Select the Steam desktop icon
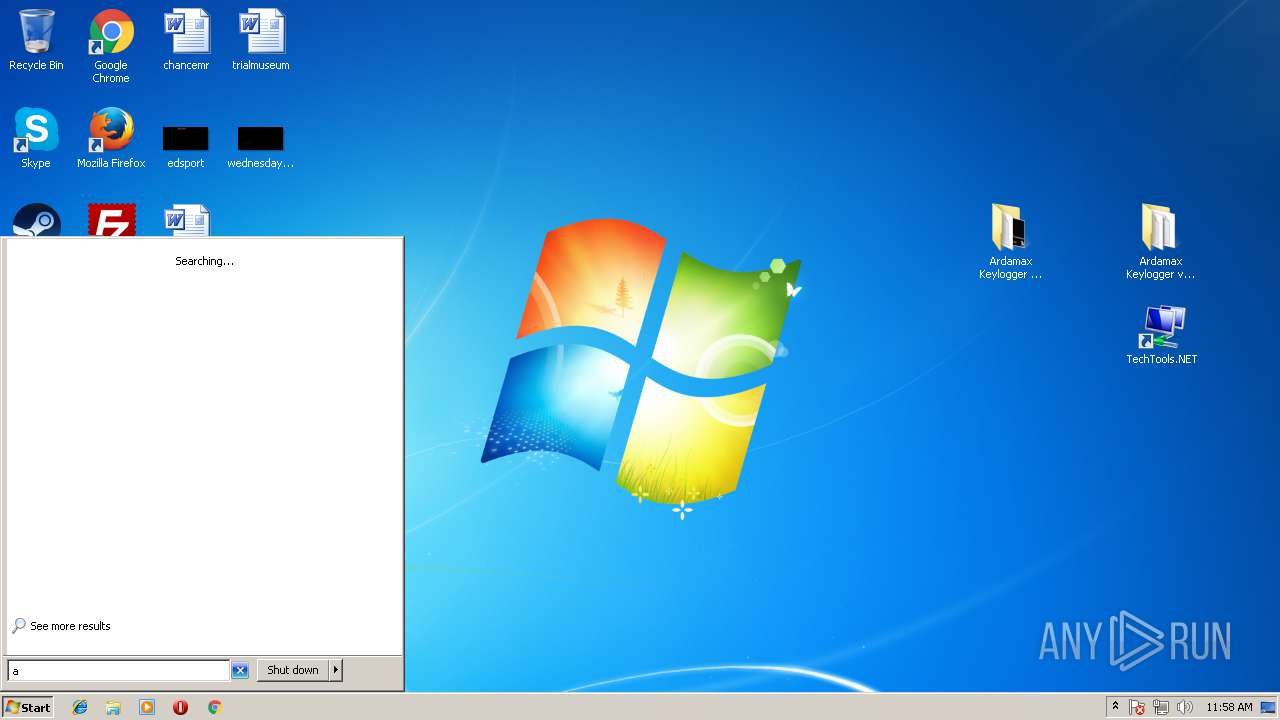Screen dimensions: 1280x720 (x=37, y=220)
